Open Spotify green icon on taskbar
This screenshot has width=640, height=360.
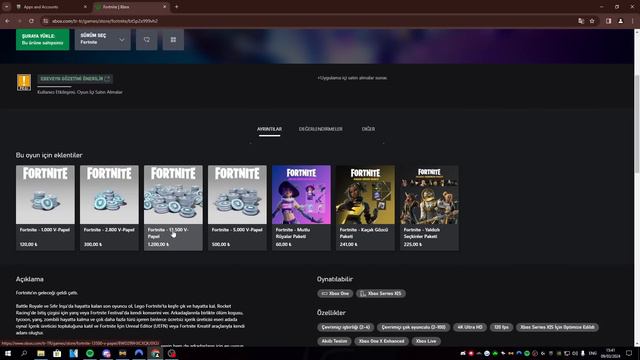[90, 353]
